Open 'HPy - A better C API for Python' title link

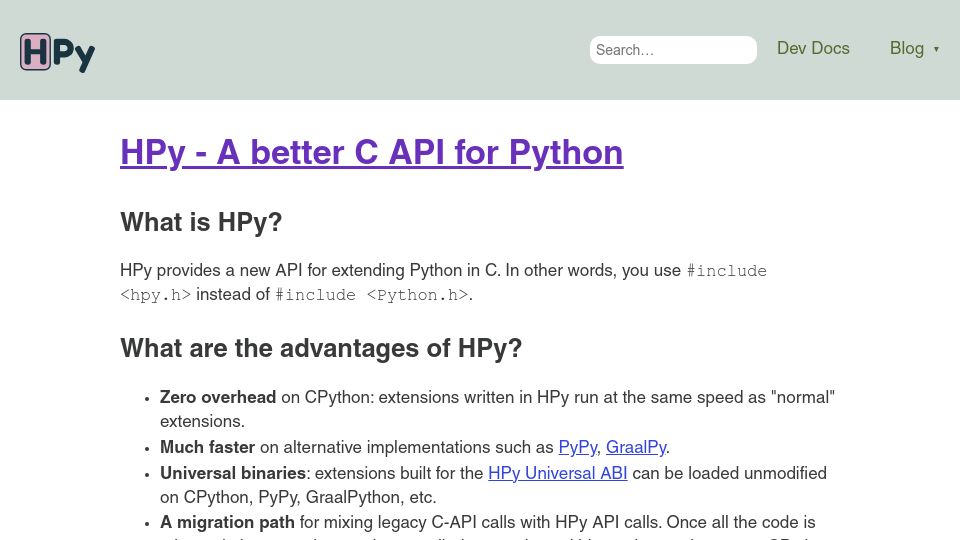coord(372,152)
